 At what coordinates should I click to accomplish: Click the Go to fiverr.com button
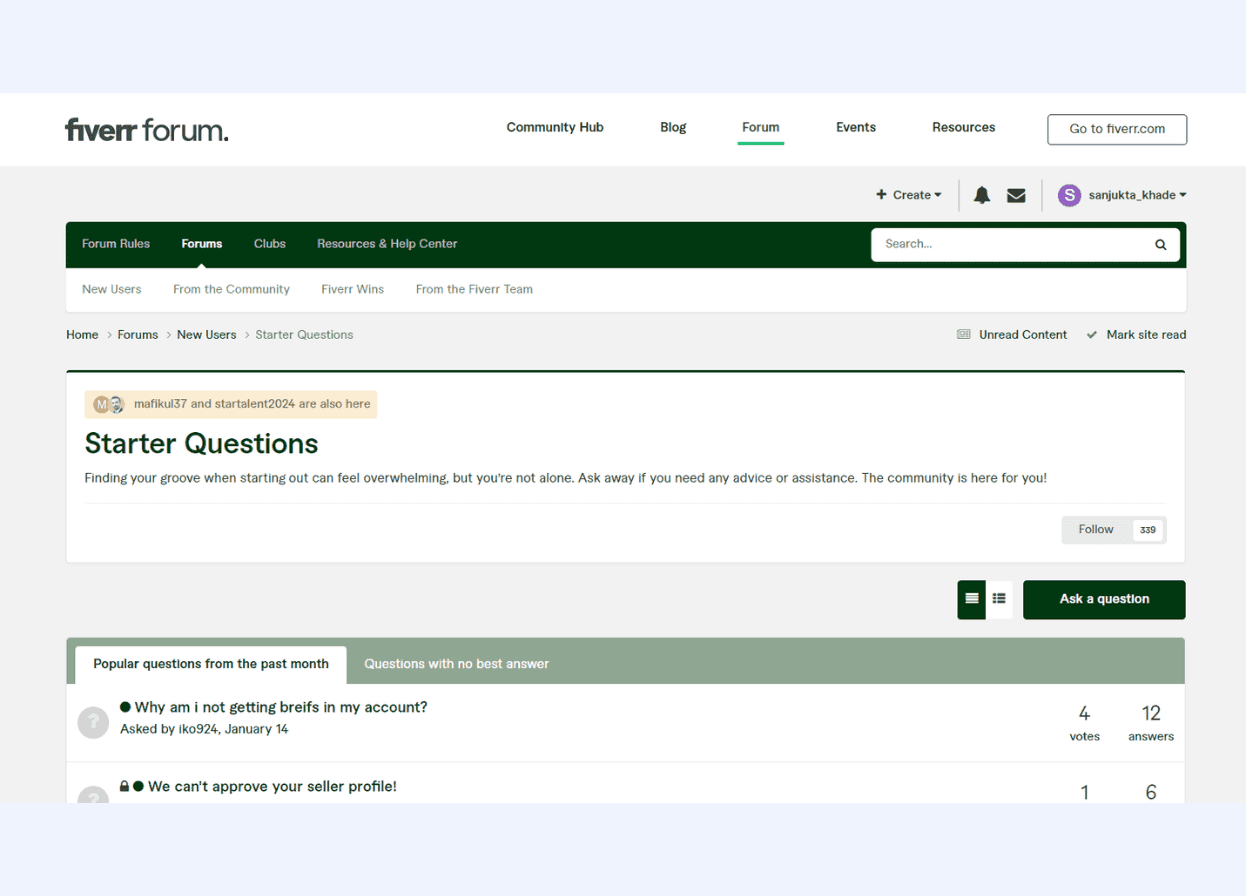tap(1116, 129)
